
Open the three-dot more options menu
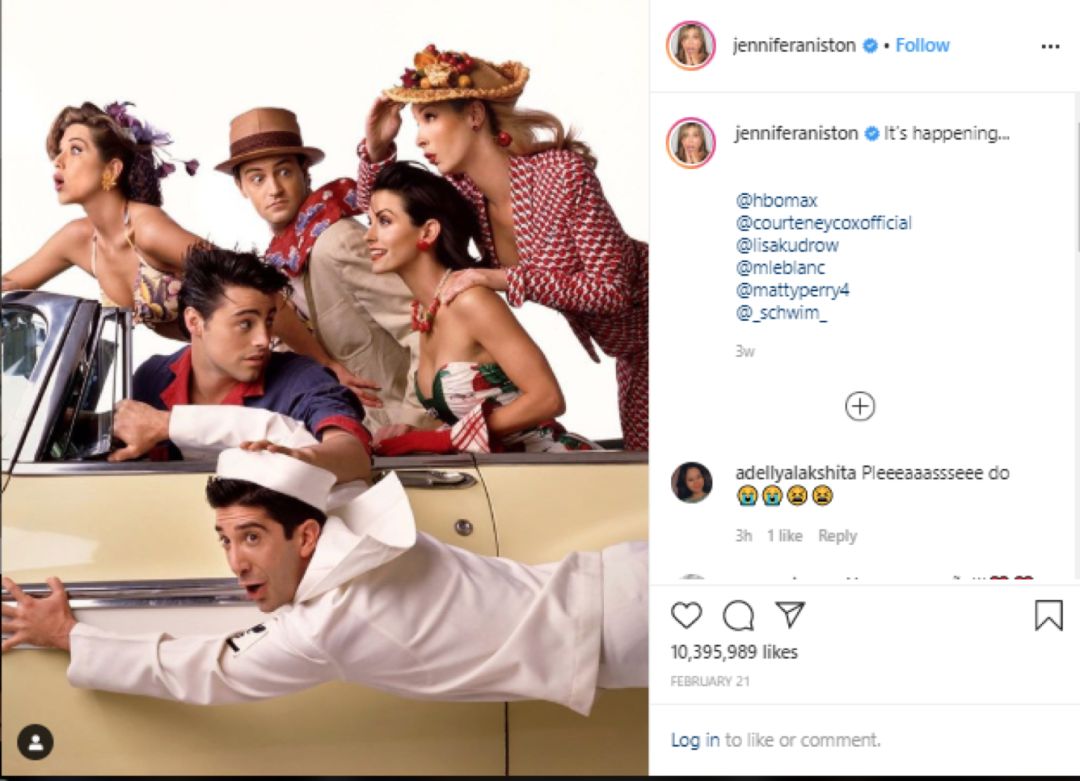(1050, 46)
